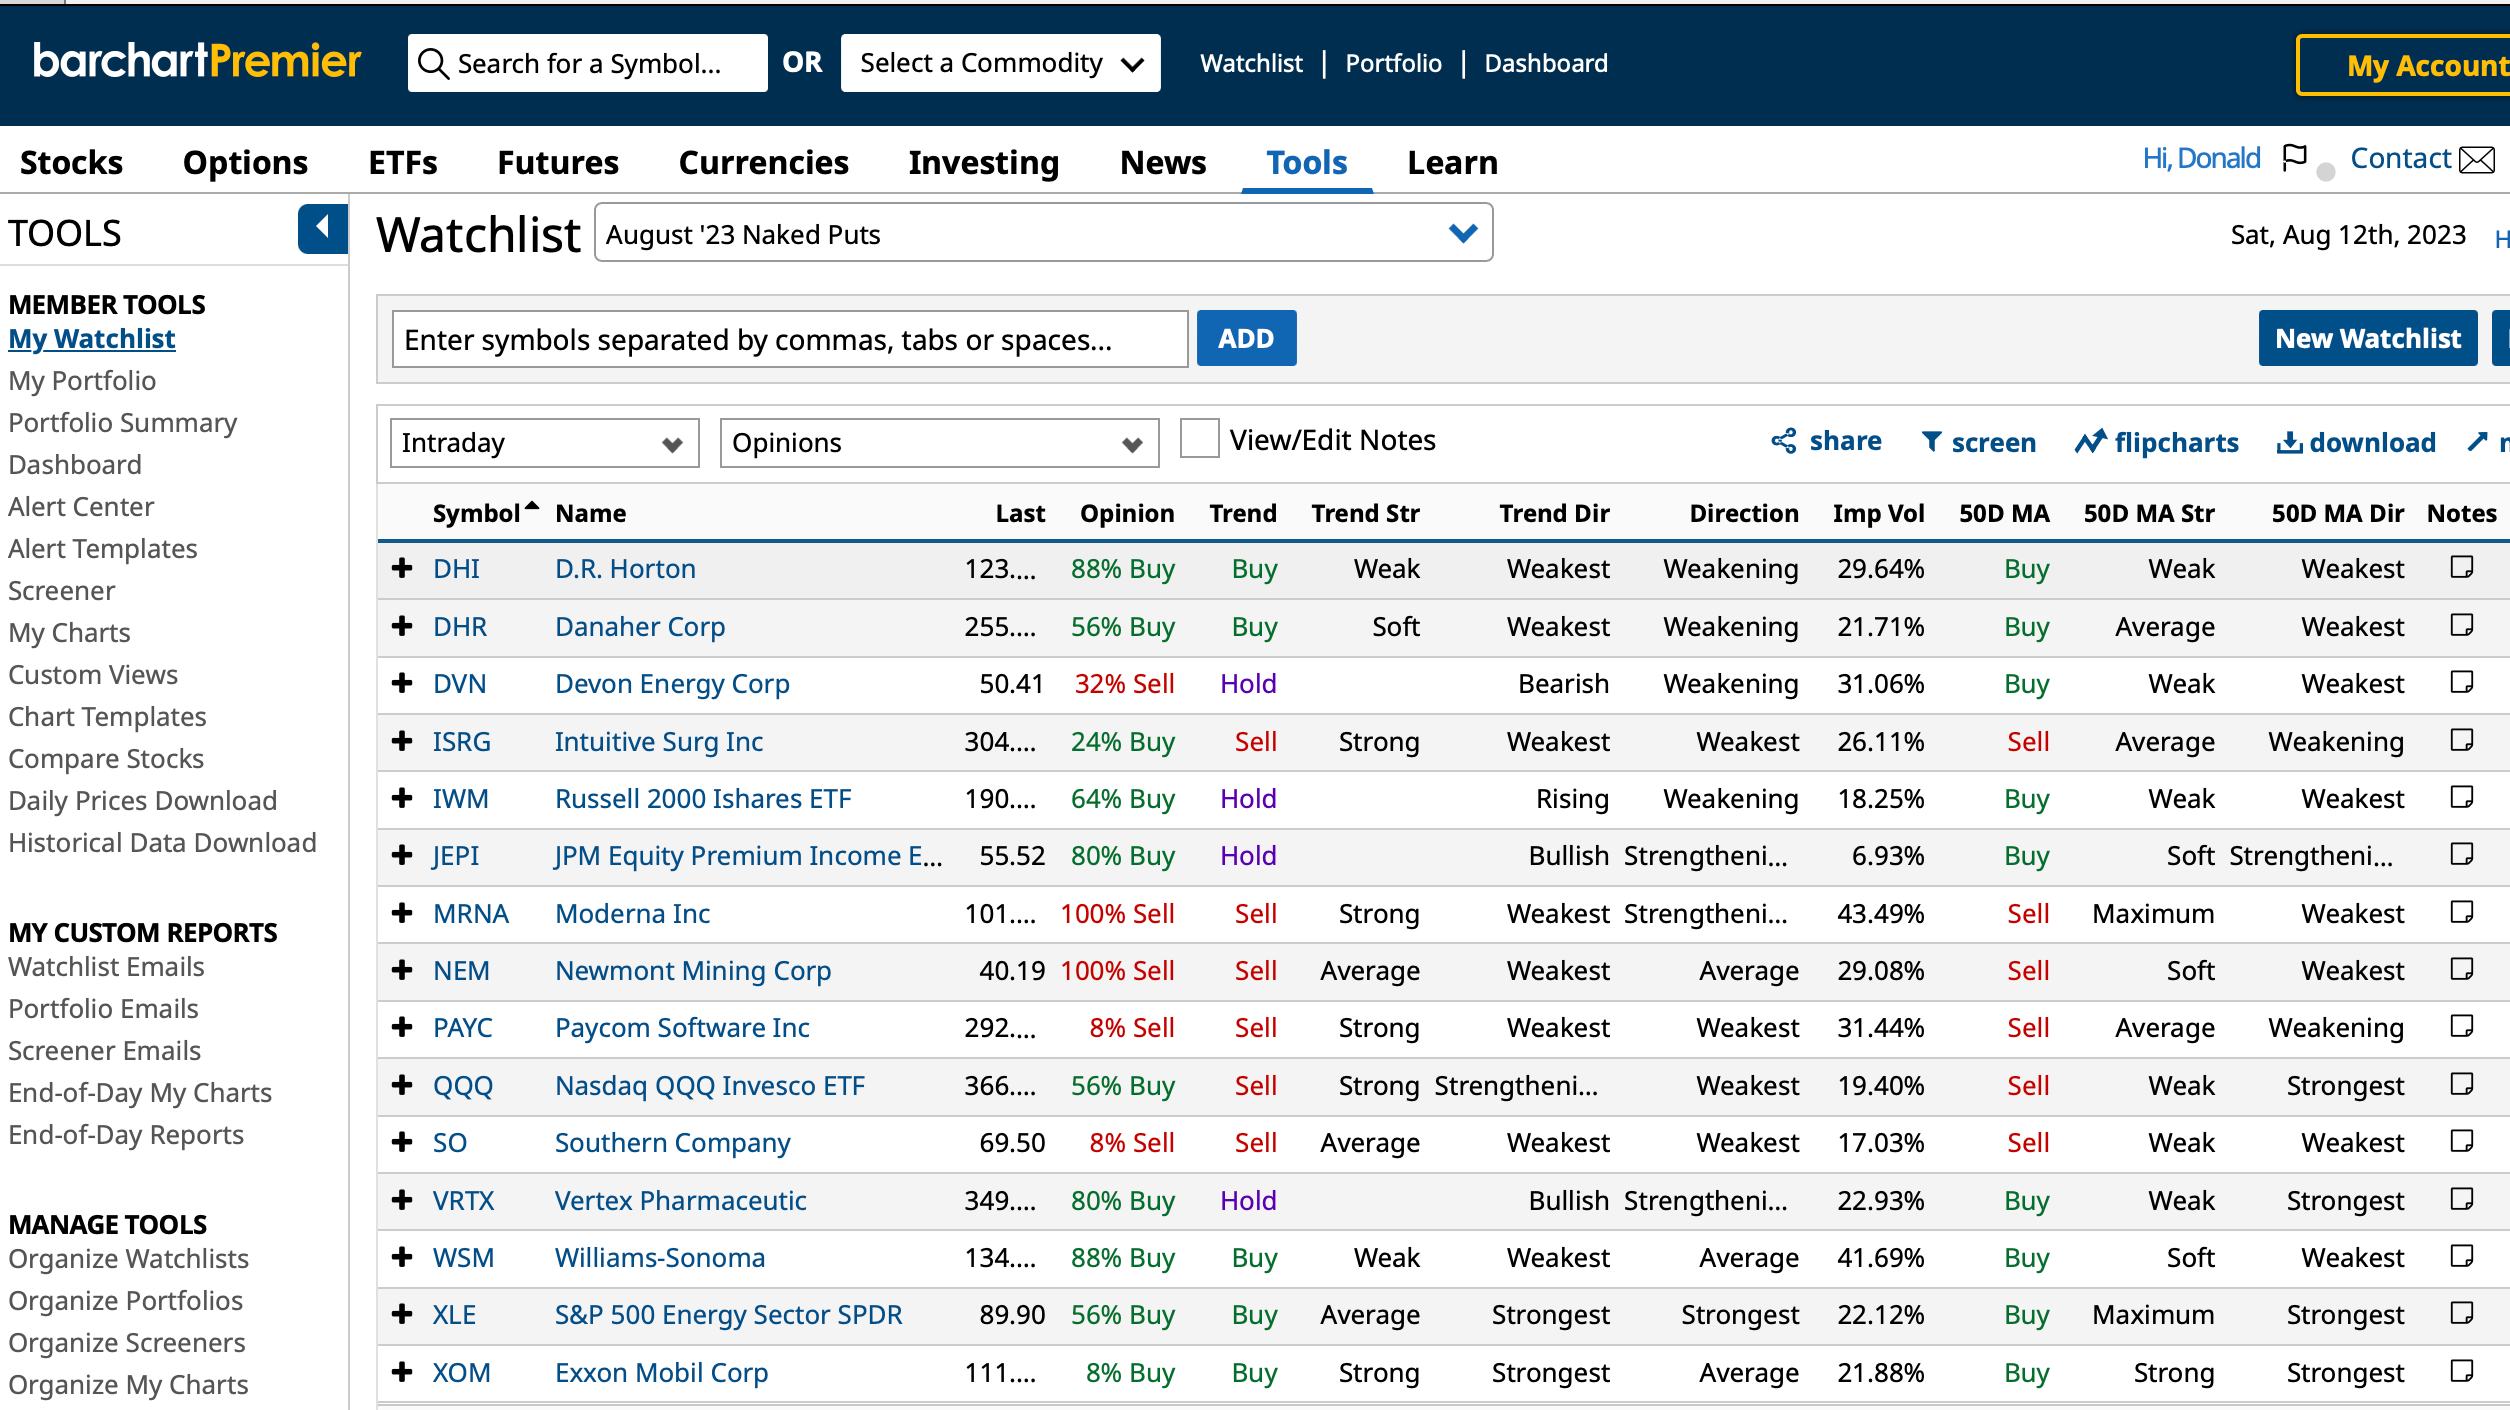Open the notes icon for XOM

[x=2462, y=1371]
